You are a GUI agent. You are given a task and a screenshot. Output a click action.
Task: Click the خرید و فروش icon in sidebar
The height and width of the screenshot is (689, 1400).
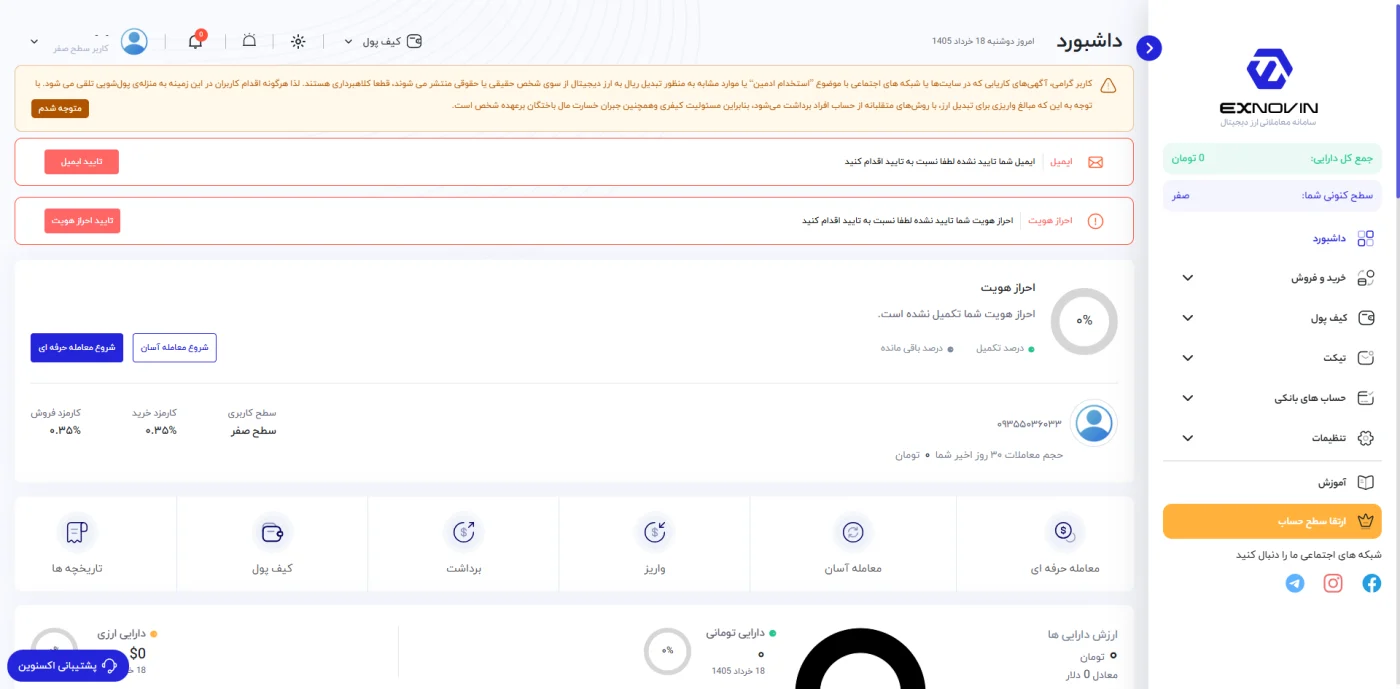point(1365,278)
